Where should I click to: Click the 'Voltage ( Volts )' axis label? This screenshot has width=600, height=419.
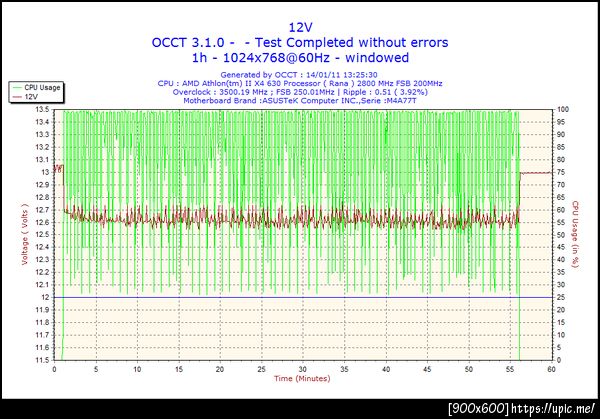point(25,234)
